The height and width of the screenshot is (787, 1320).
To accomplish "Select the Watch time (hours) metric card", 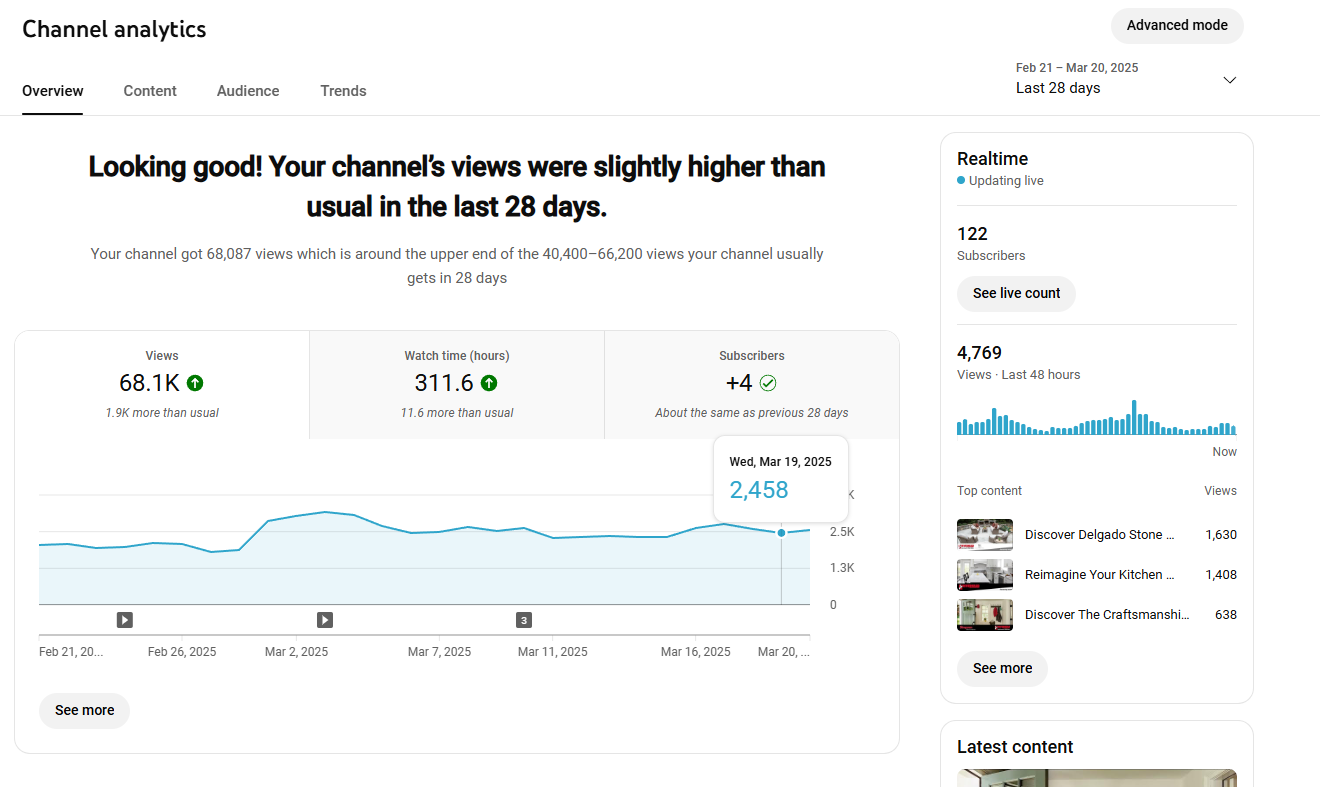I will coord(457,385).
